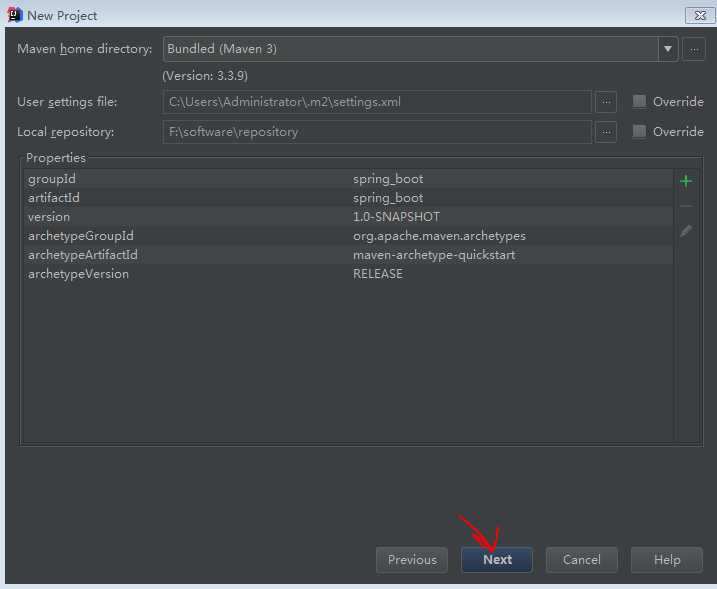The height and width of the screenshot is (589, 717).
Task: Enable Override for User settings file
Action: [x=639, y=102]
